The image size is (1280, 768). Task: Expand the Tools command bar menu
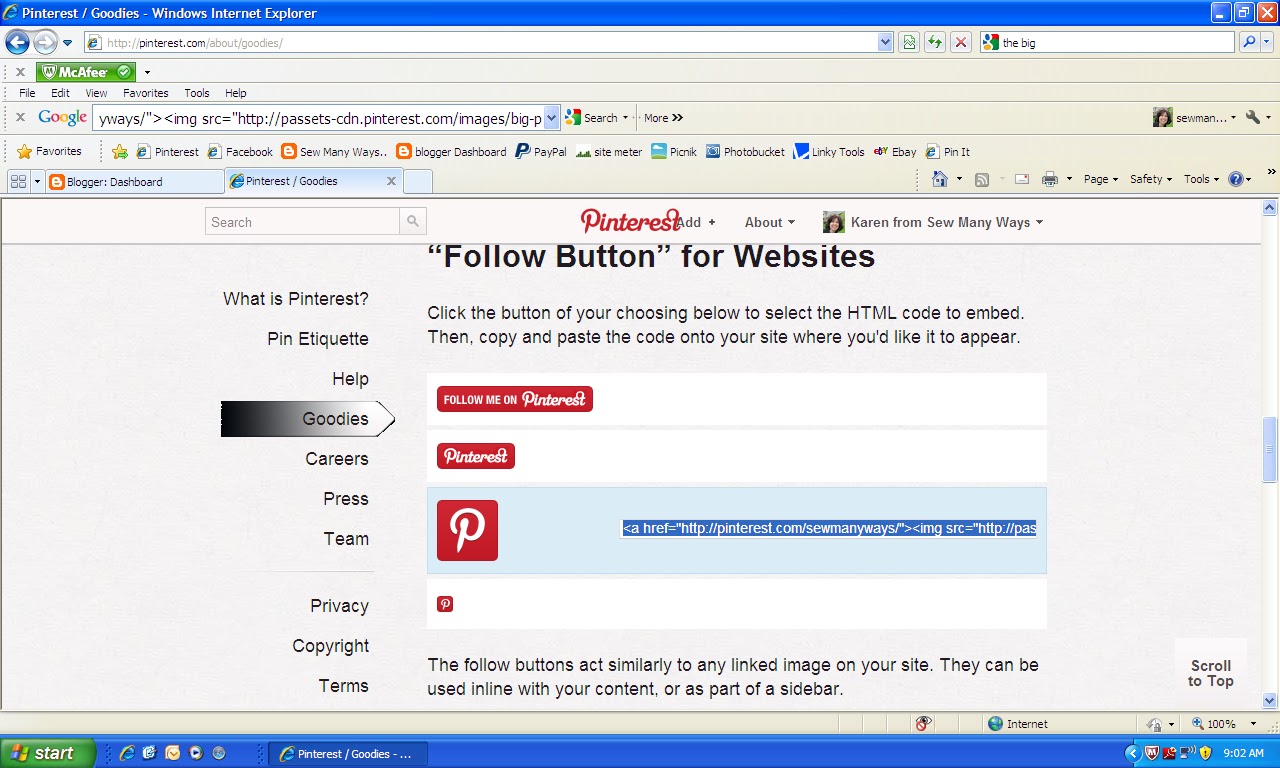[x=1201, y=179]
